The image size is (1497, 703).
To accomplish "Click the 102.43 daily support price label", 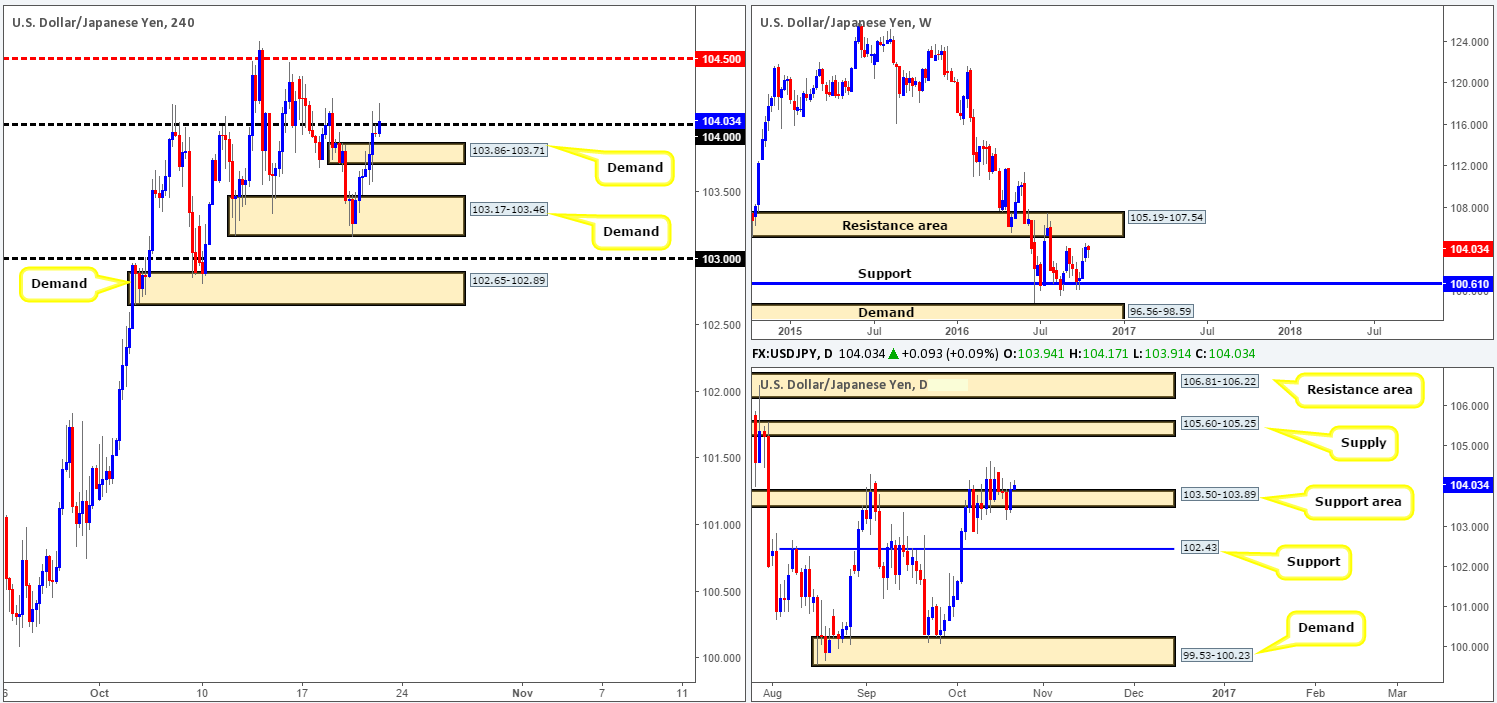I will coord(1199,548).
